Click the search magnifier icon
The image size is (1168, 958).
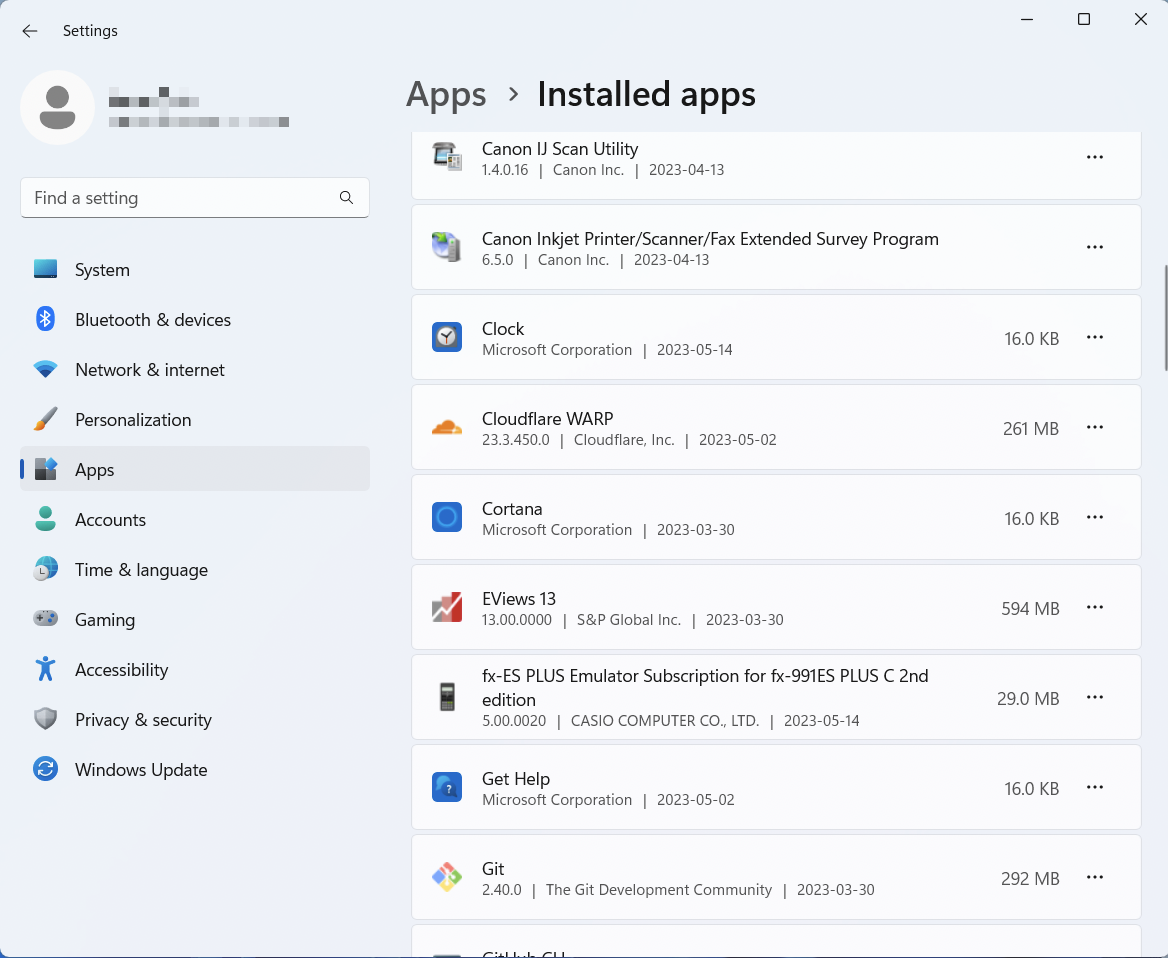point(346,197)
